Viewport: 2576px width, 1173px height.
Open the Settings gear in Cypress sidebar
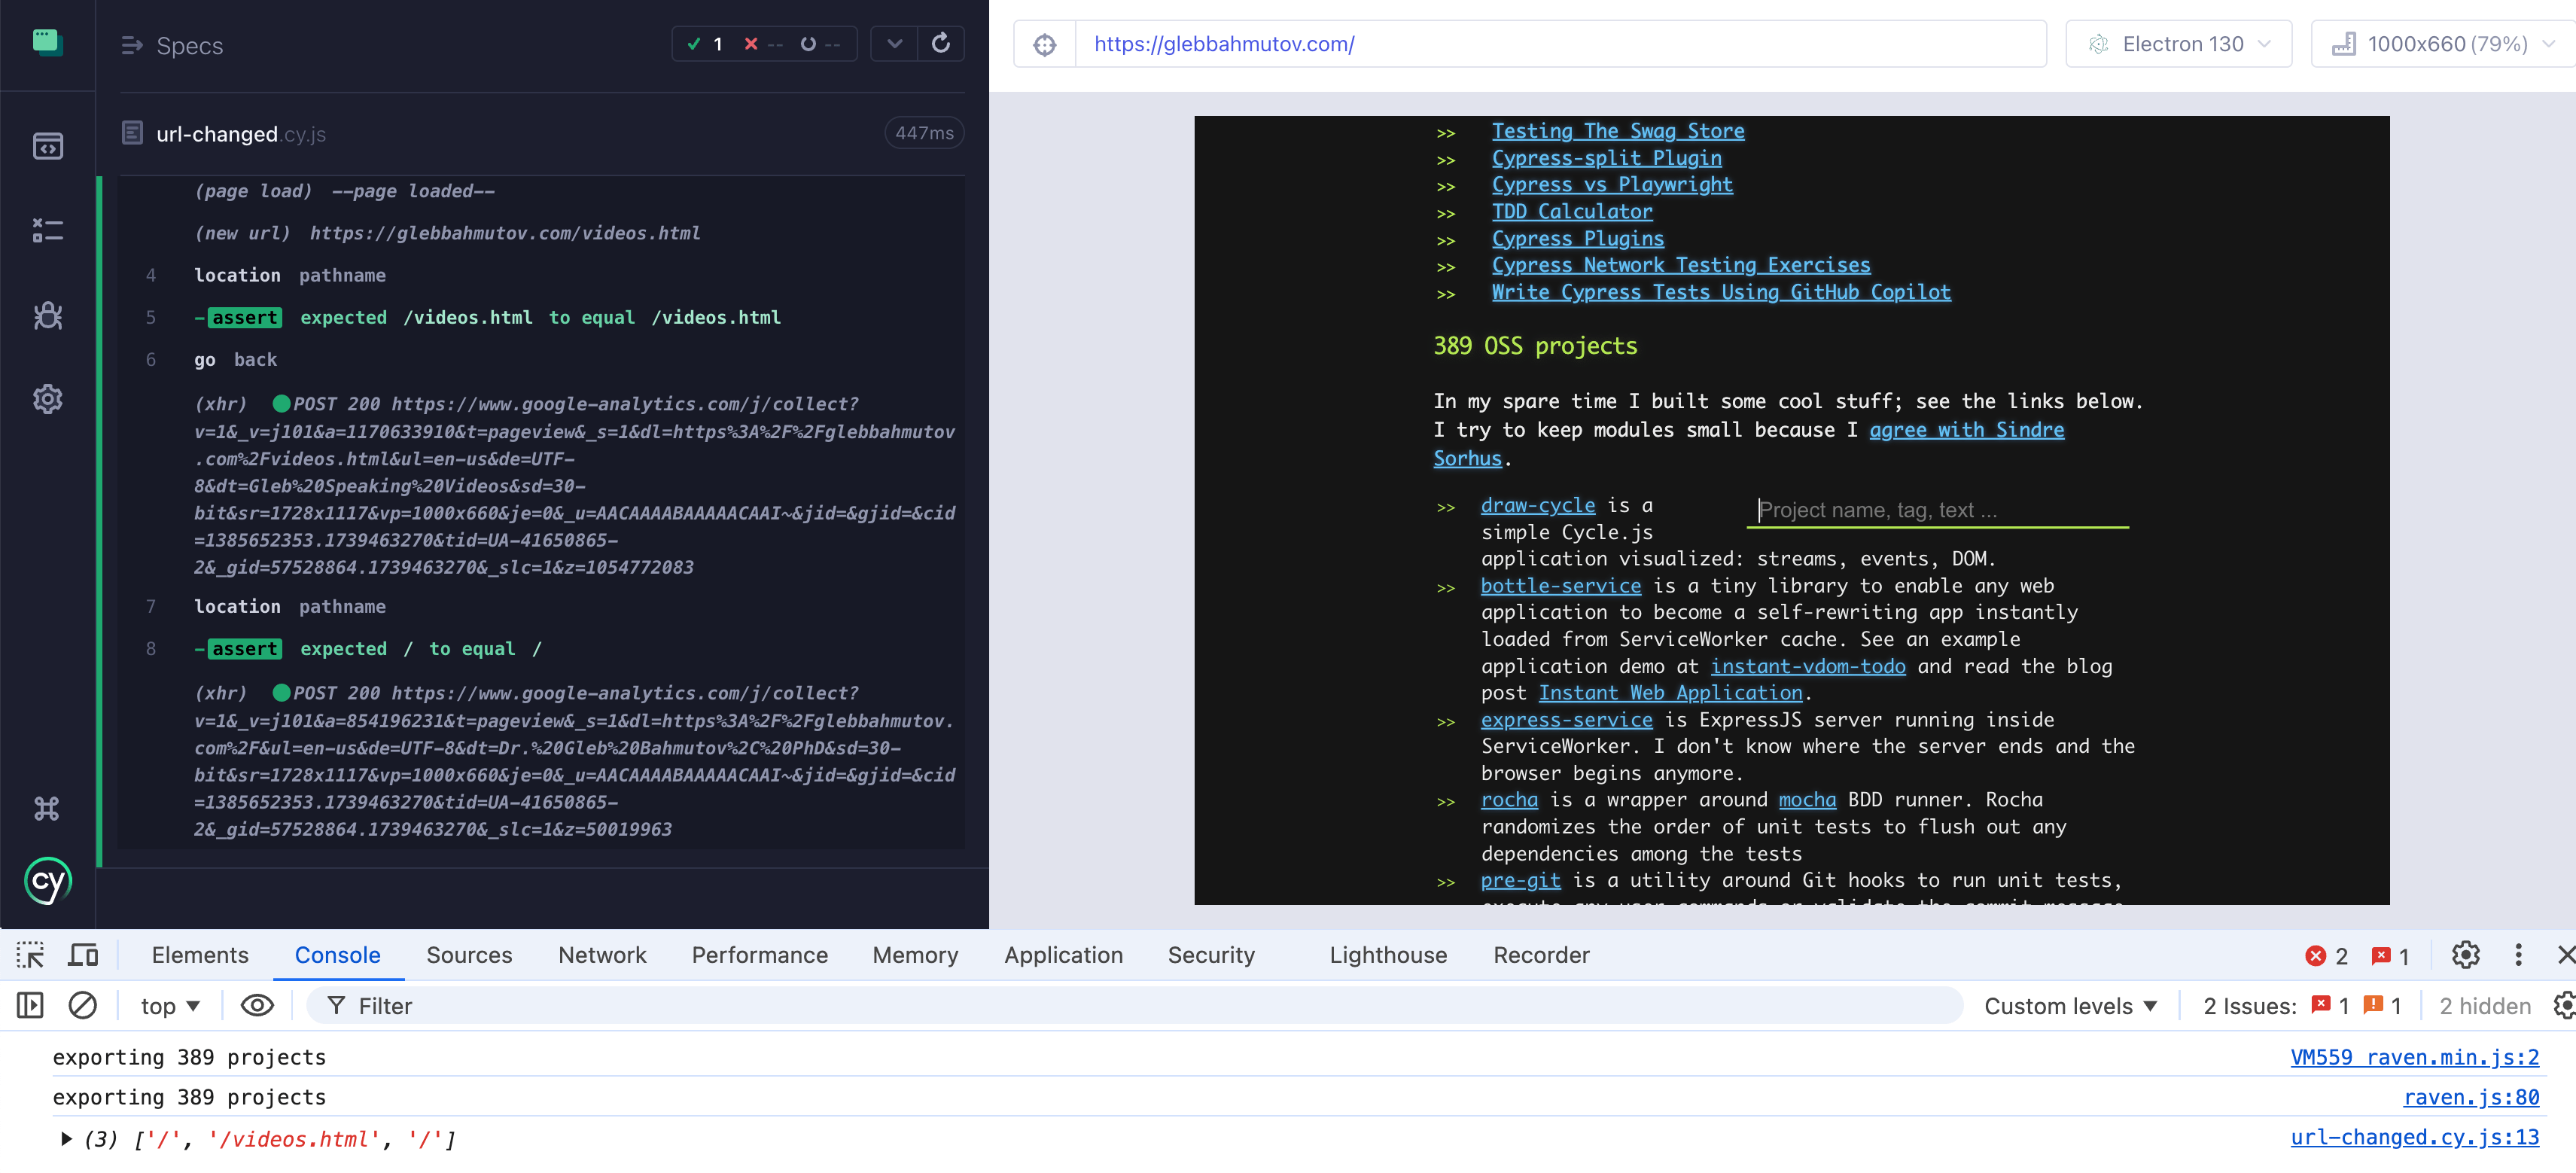47,400
